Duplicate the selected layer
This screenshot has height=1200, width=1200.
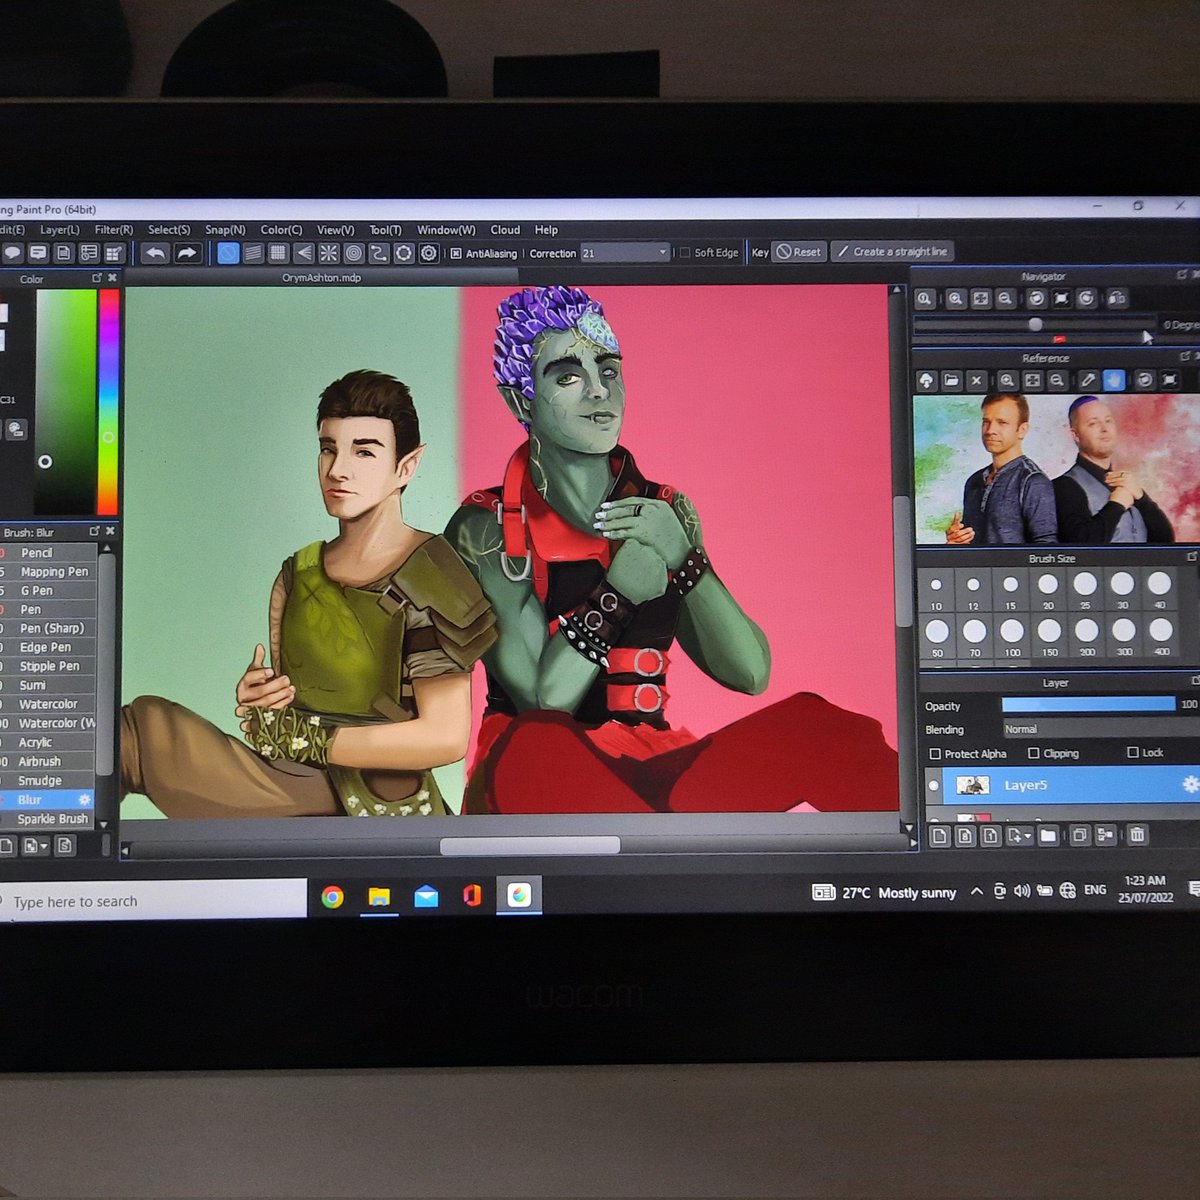(x=1079, y=835)
